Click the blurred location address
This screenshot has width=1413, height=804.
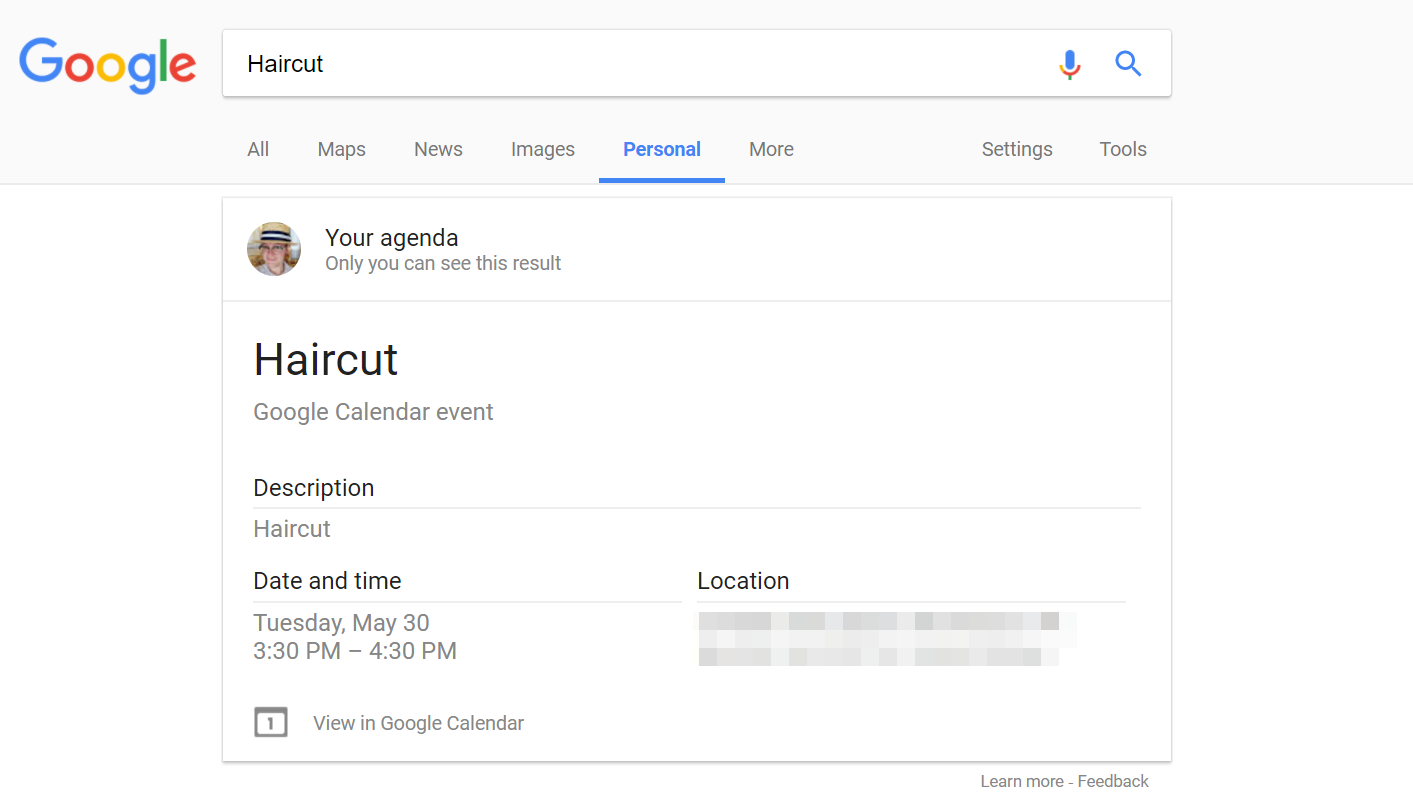[x=888, y=639]
